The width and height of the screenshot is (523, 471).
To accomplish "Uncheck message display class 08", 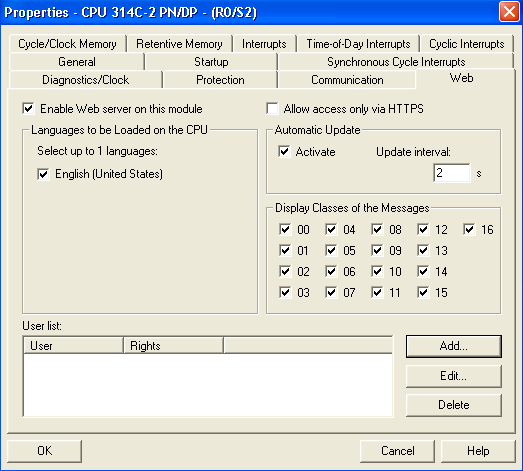I will pos(377,229).
